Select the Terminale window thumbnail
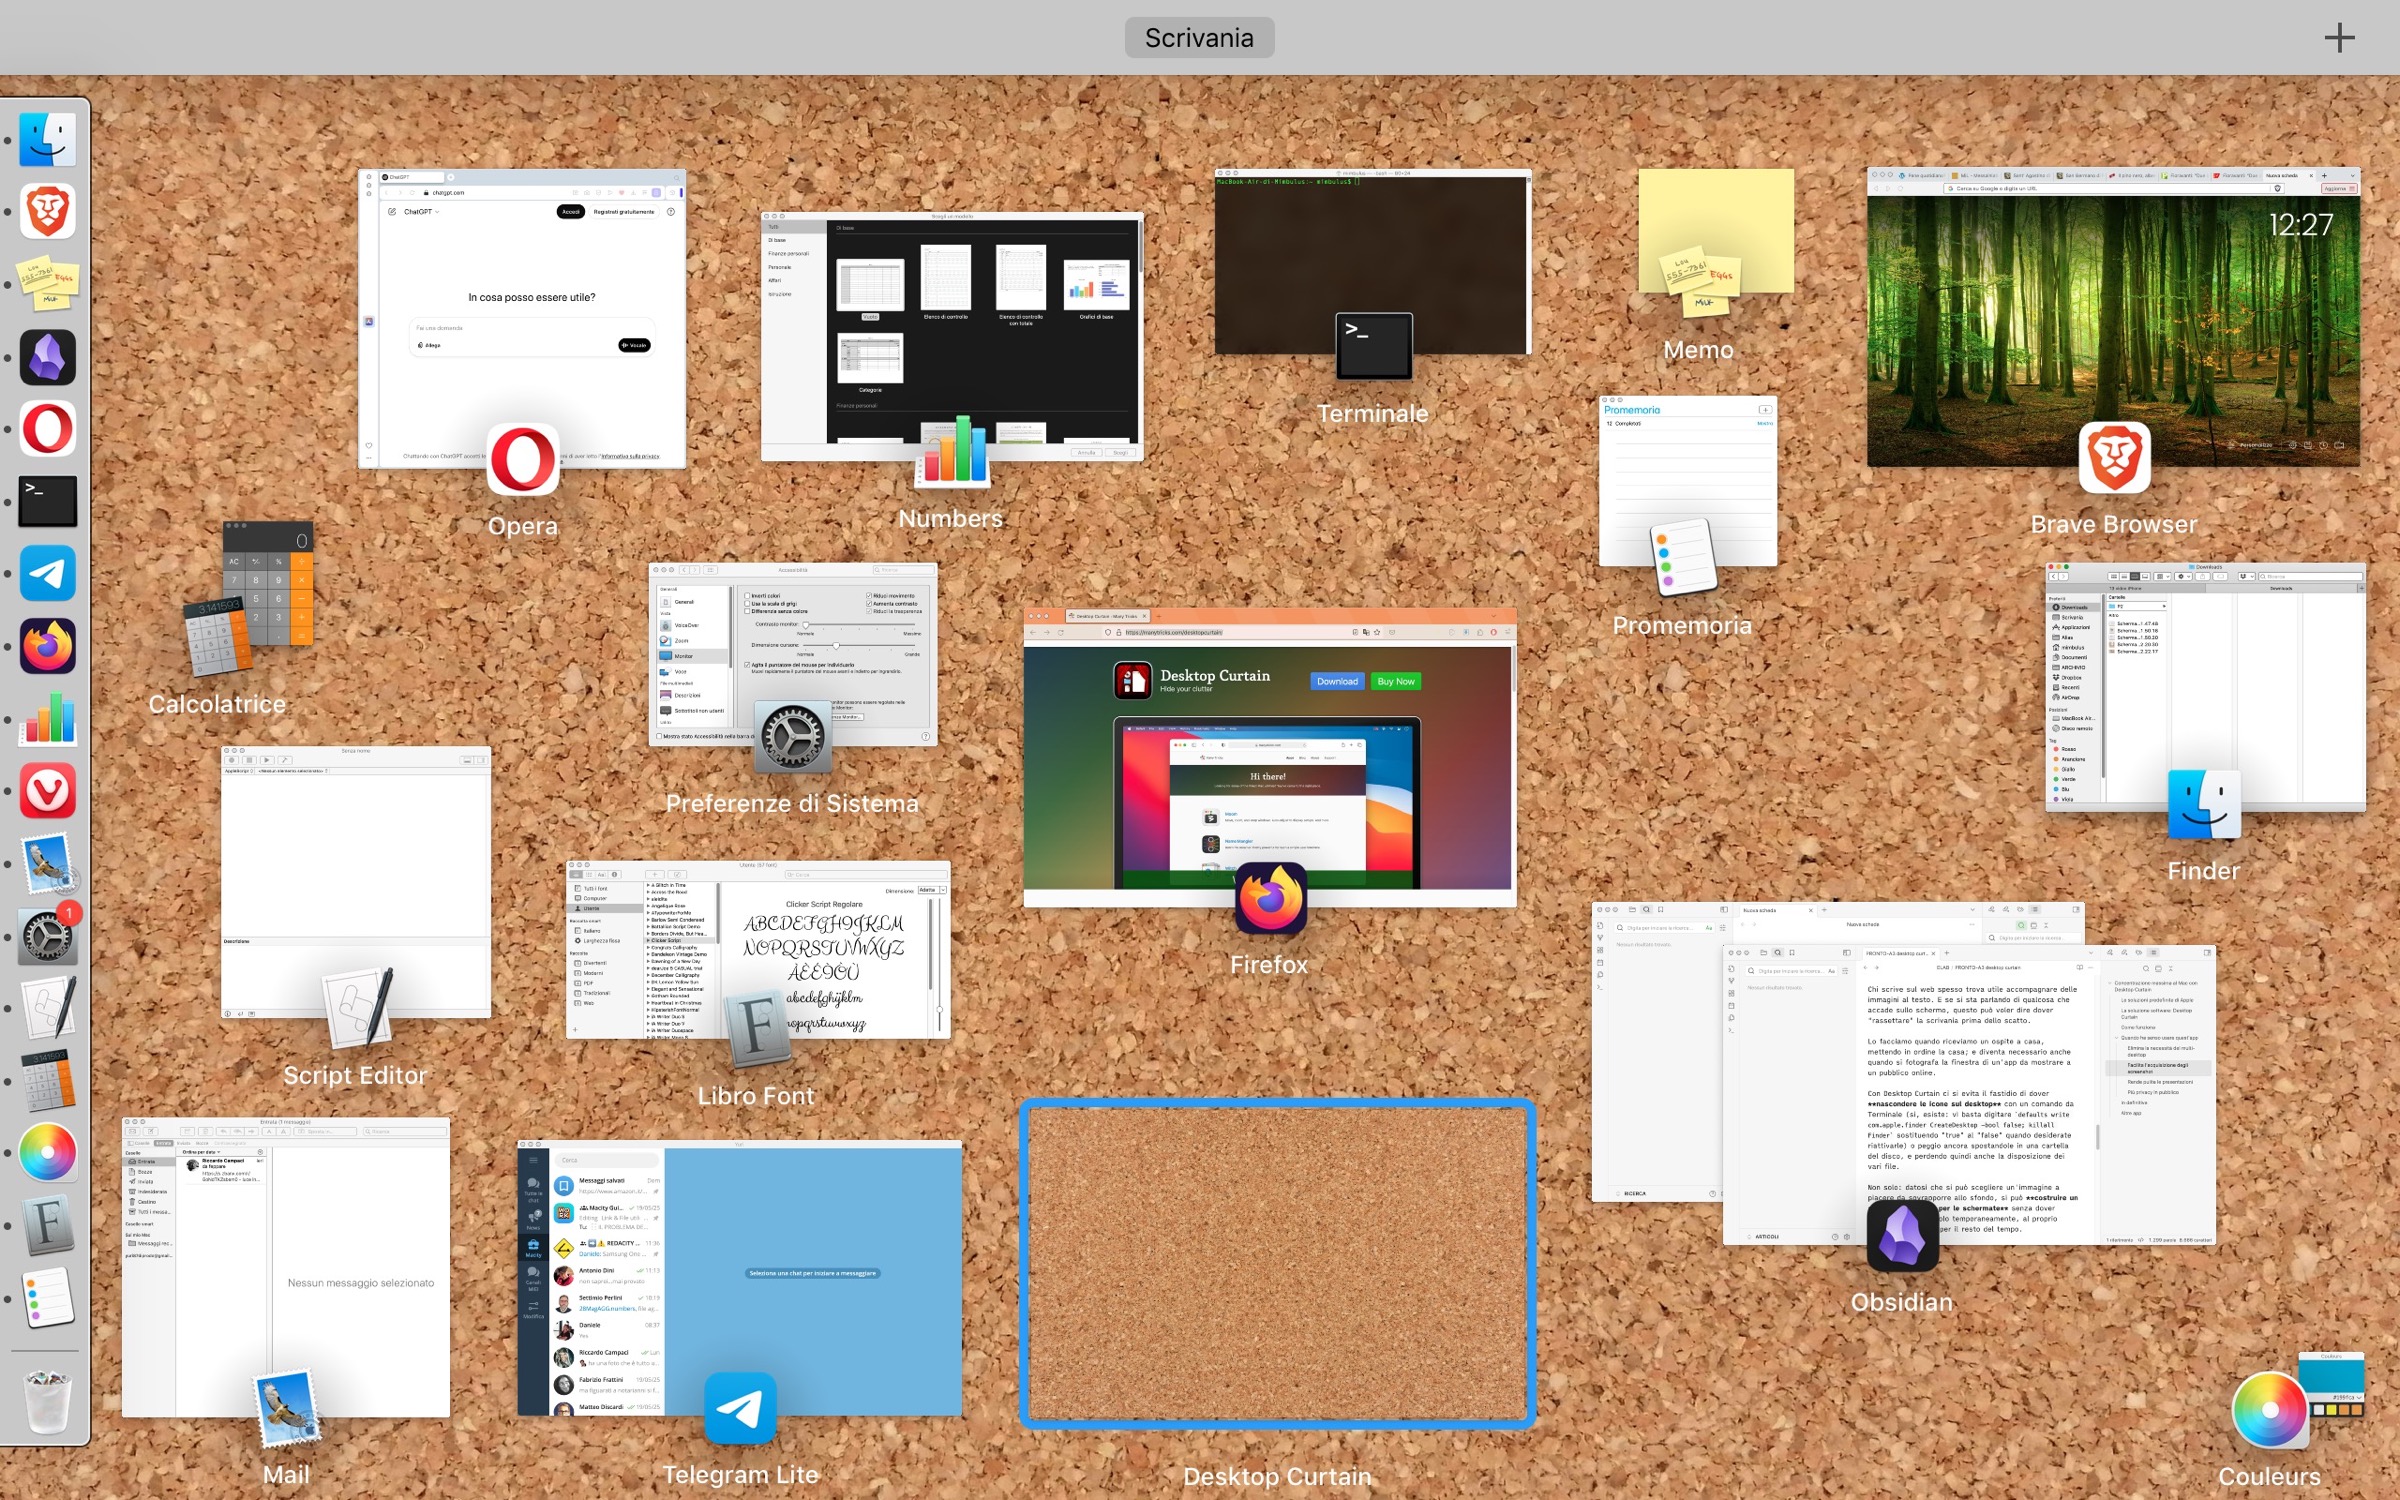 pyautogui.click(x=1371, y=250)
